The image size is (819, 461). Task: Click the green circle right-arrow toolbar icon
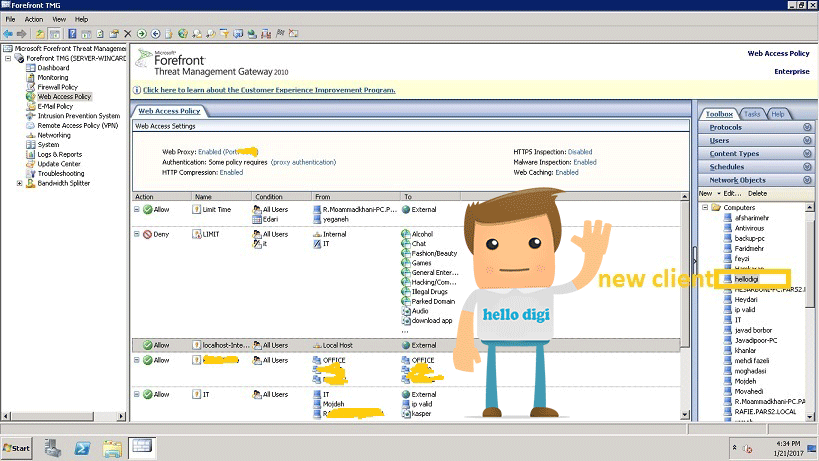(x=142, y=34)
